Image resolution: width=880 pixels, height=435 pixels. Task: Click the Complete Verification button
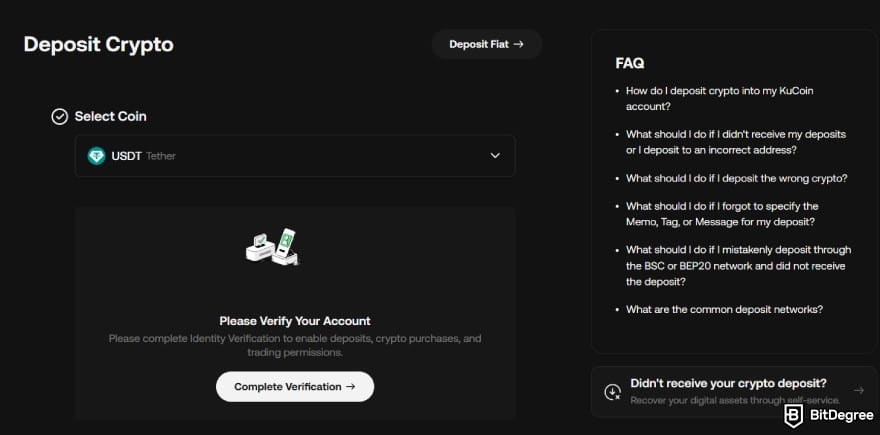[295, 387]
